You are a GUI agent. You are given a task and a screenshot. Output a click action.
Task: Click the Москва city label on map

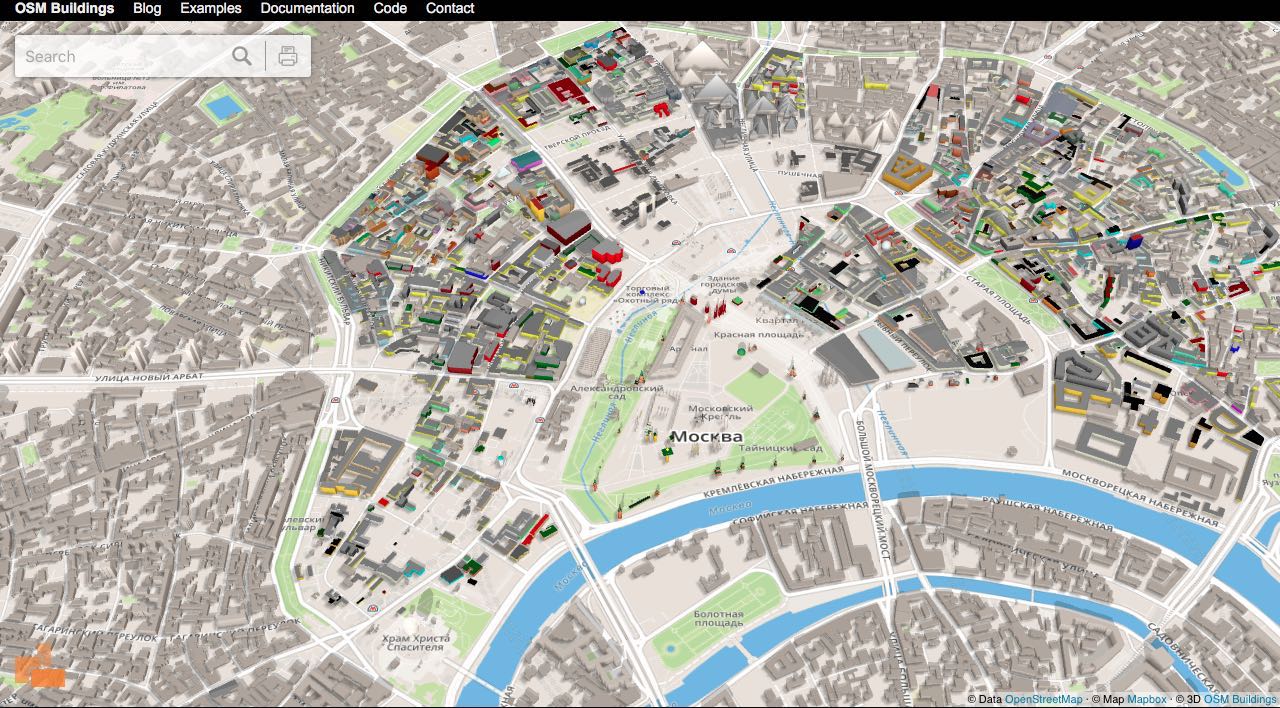click(706, 437)
